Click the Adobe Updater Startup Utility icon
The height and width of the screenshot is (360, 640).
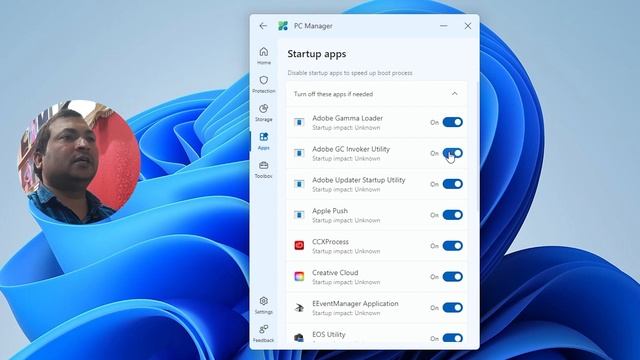tap(299, 184)
